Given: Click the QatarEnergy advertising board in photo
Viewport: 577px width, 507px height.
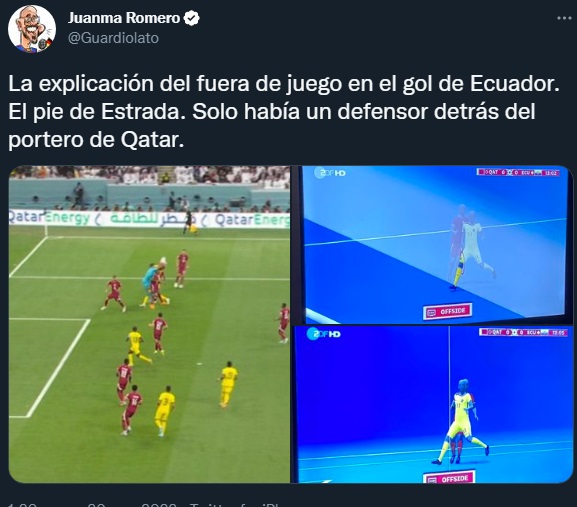Looking at the screenshot, I should tap(149, 219).
